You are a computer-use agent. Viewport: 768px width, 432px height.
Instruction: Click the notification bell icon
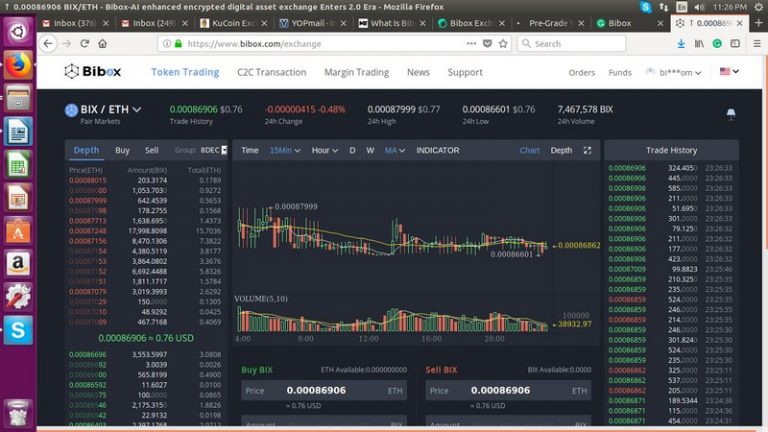pos(731,114)
